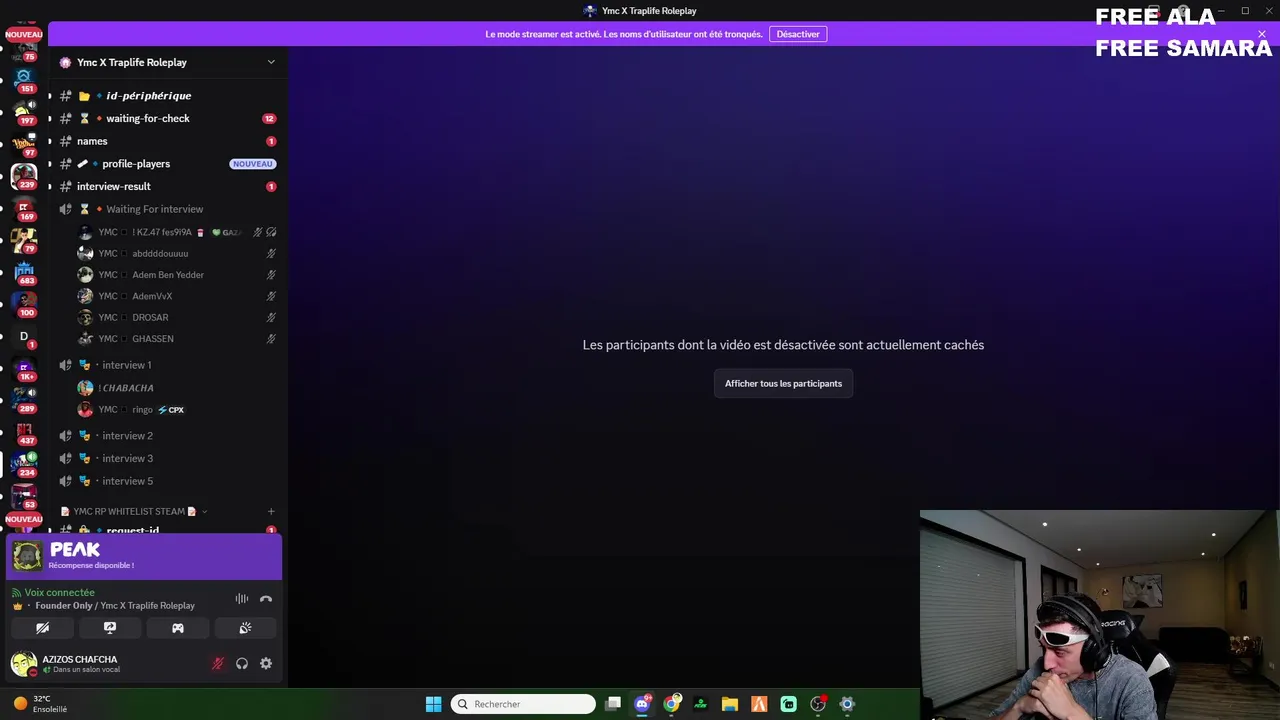Screen dimensions: 1280x720
Task: Share your screen from voice panel
Action: 110,628
